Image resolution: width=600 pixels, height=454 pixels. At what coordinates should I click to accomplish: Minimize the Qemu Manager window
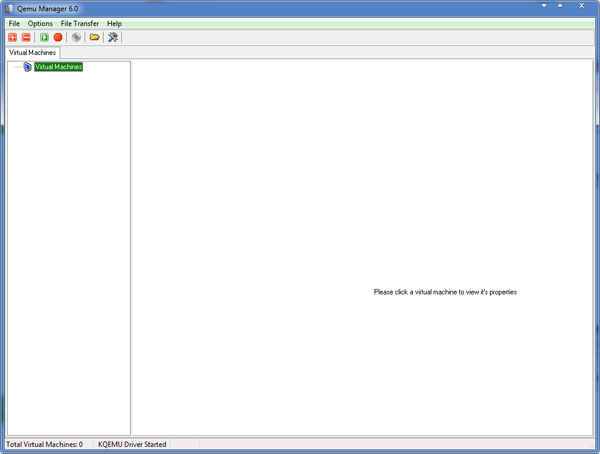pyautogui.click(x=544, y=6)
